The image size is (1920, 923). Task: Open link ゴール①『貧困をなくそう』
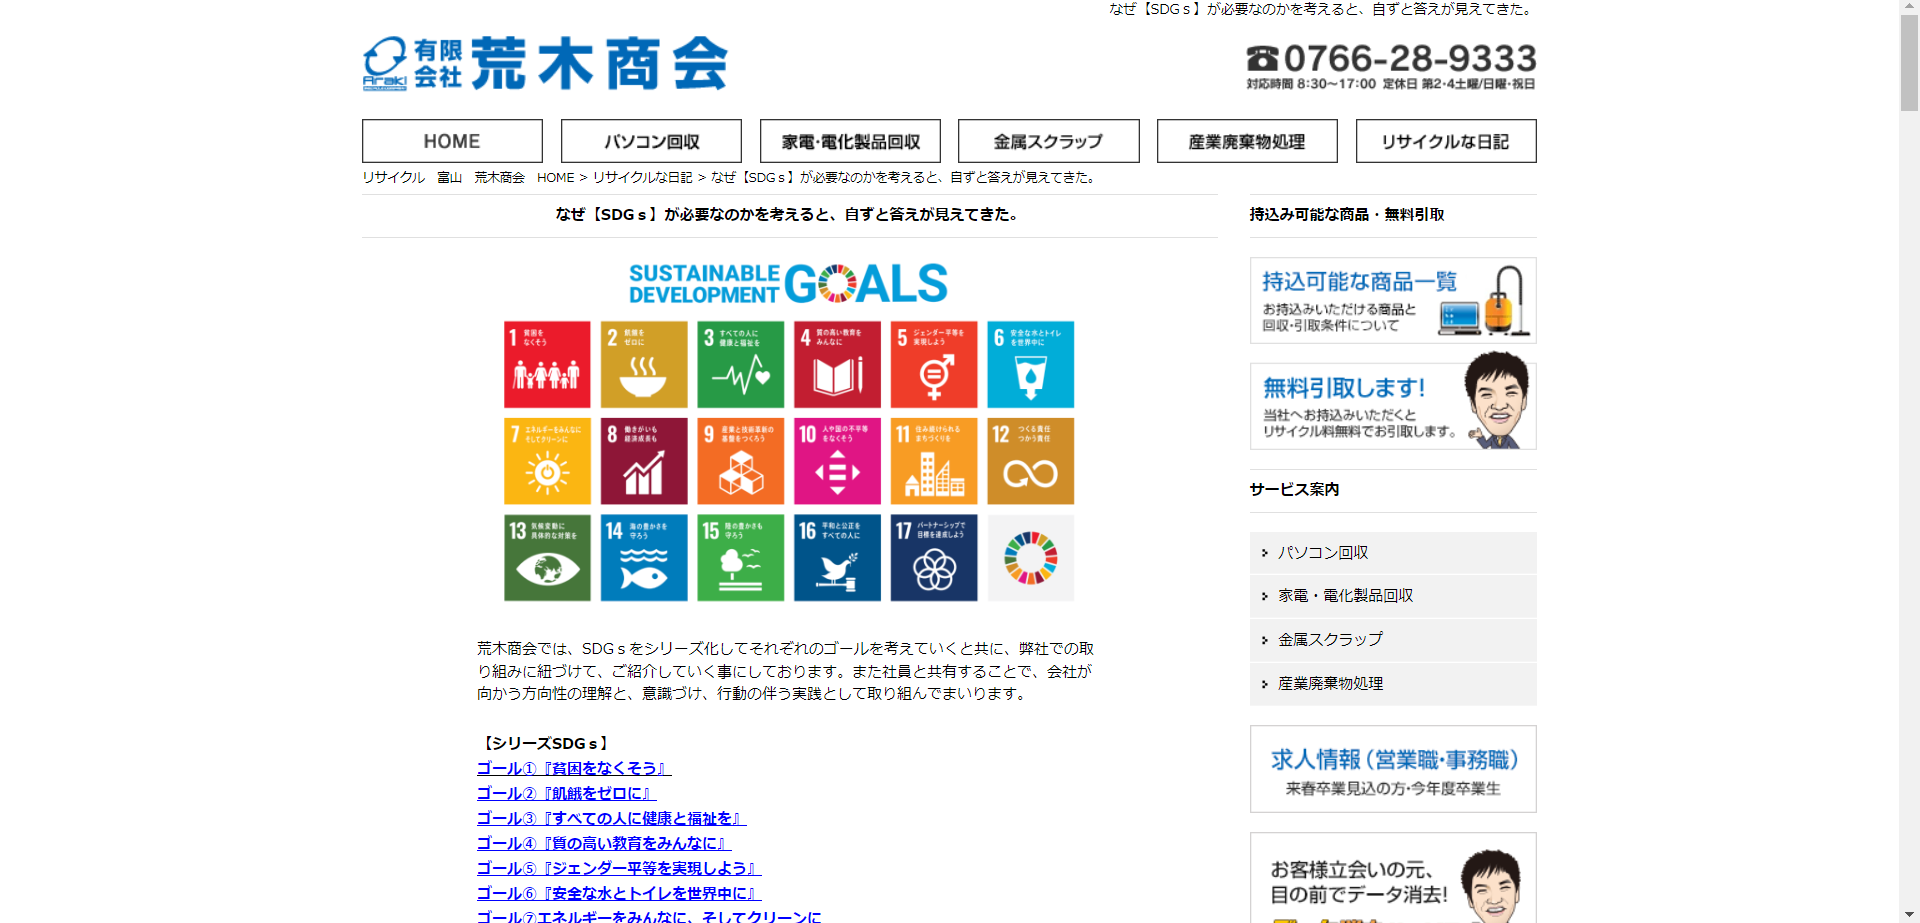pyautogui.click(x=574, y=768)
